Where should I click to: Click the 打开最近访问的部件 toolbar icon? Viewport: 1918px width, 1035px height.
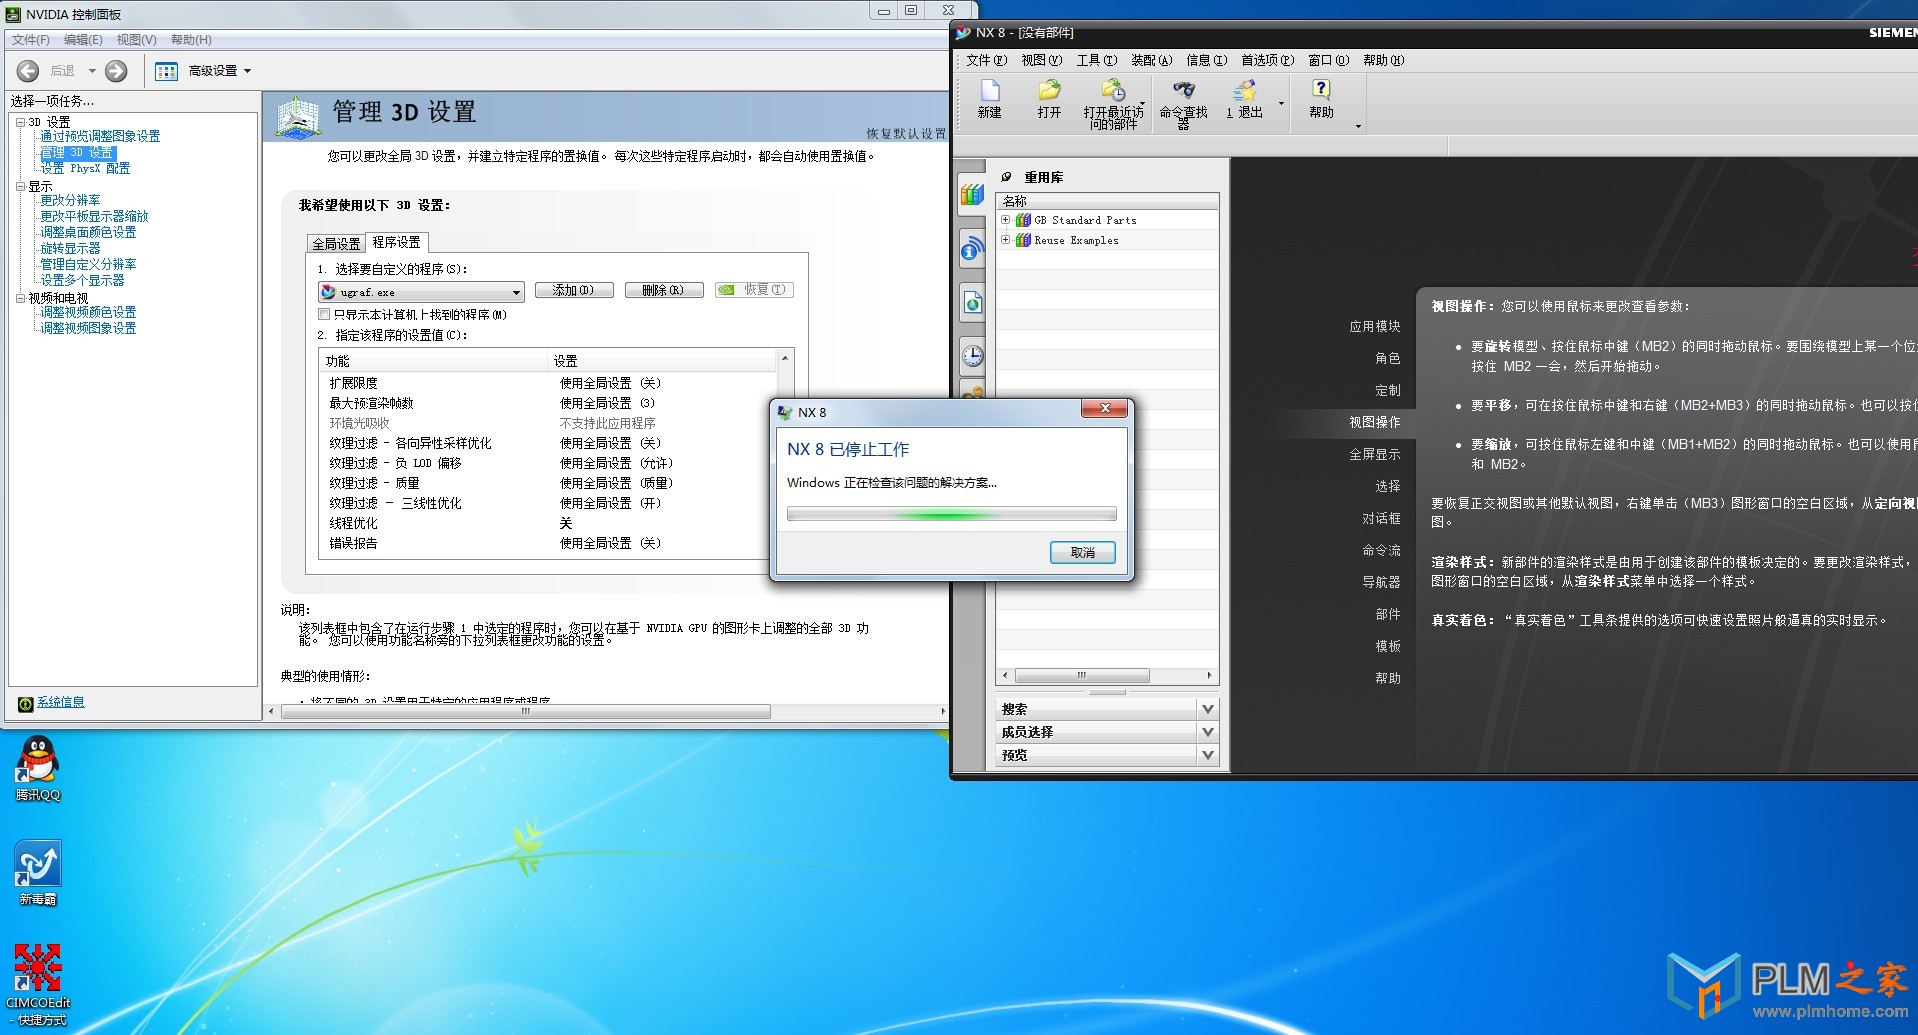pos(1113,103)
